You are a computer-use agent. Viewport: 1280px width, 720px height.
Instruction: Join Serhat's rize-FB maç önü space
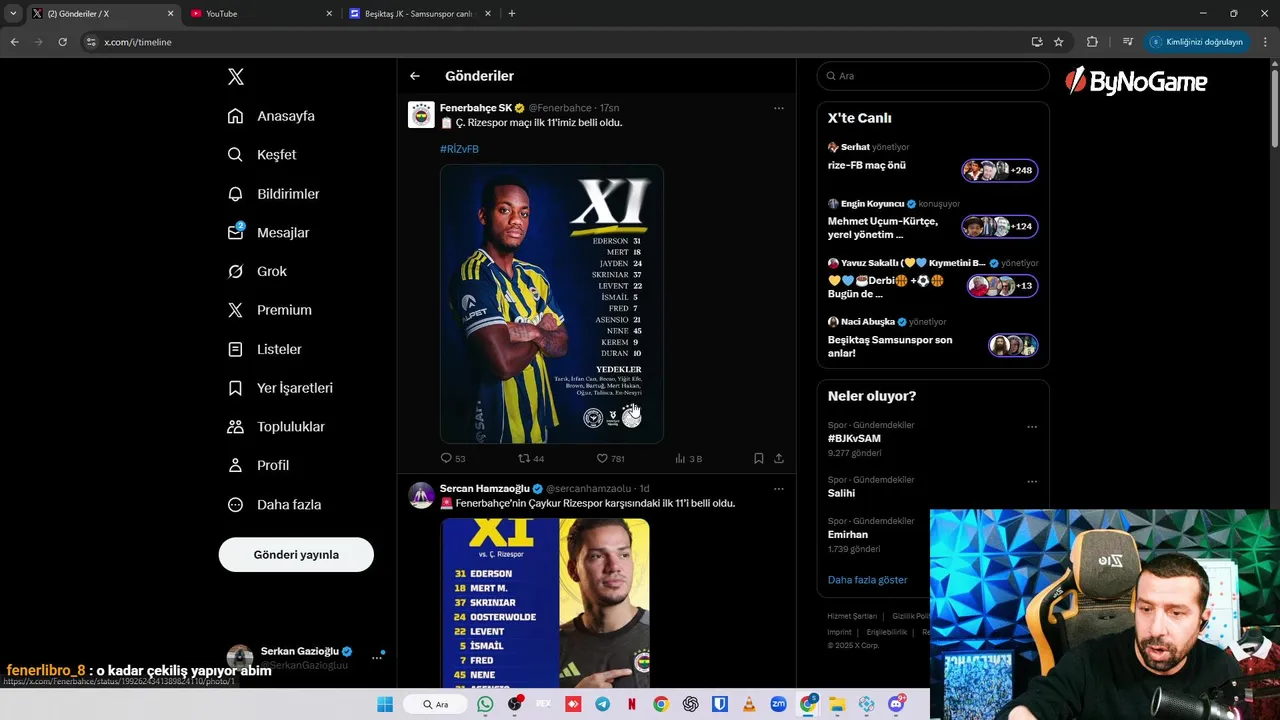1000,170
